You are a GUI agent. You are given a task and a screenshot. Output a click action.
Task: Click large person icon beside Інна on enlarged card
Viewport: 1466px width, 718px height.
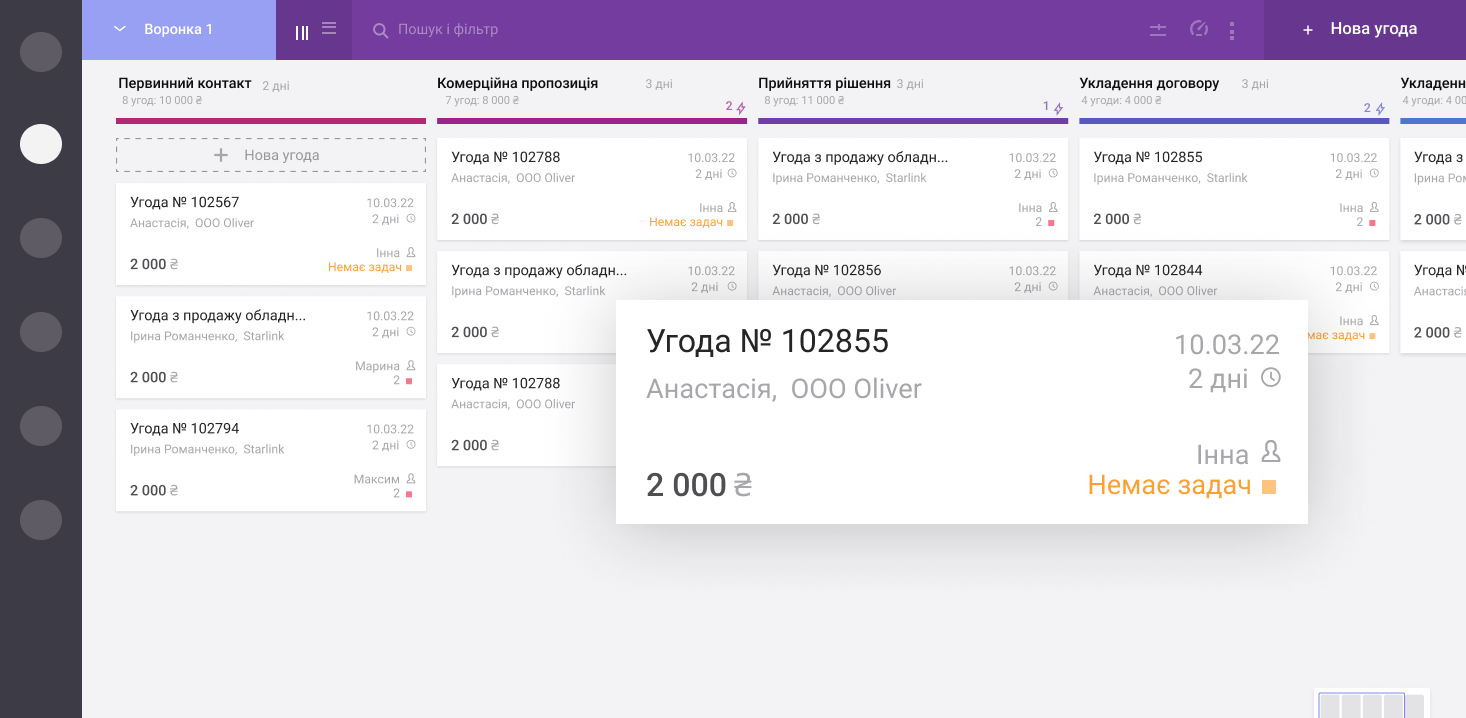pyautogui.click(x=1271, y=452)
